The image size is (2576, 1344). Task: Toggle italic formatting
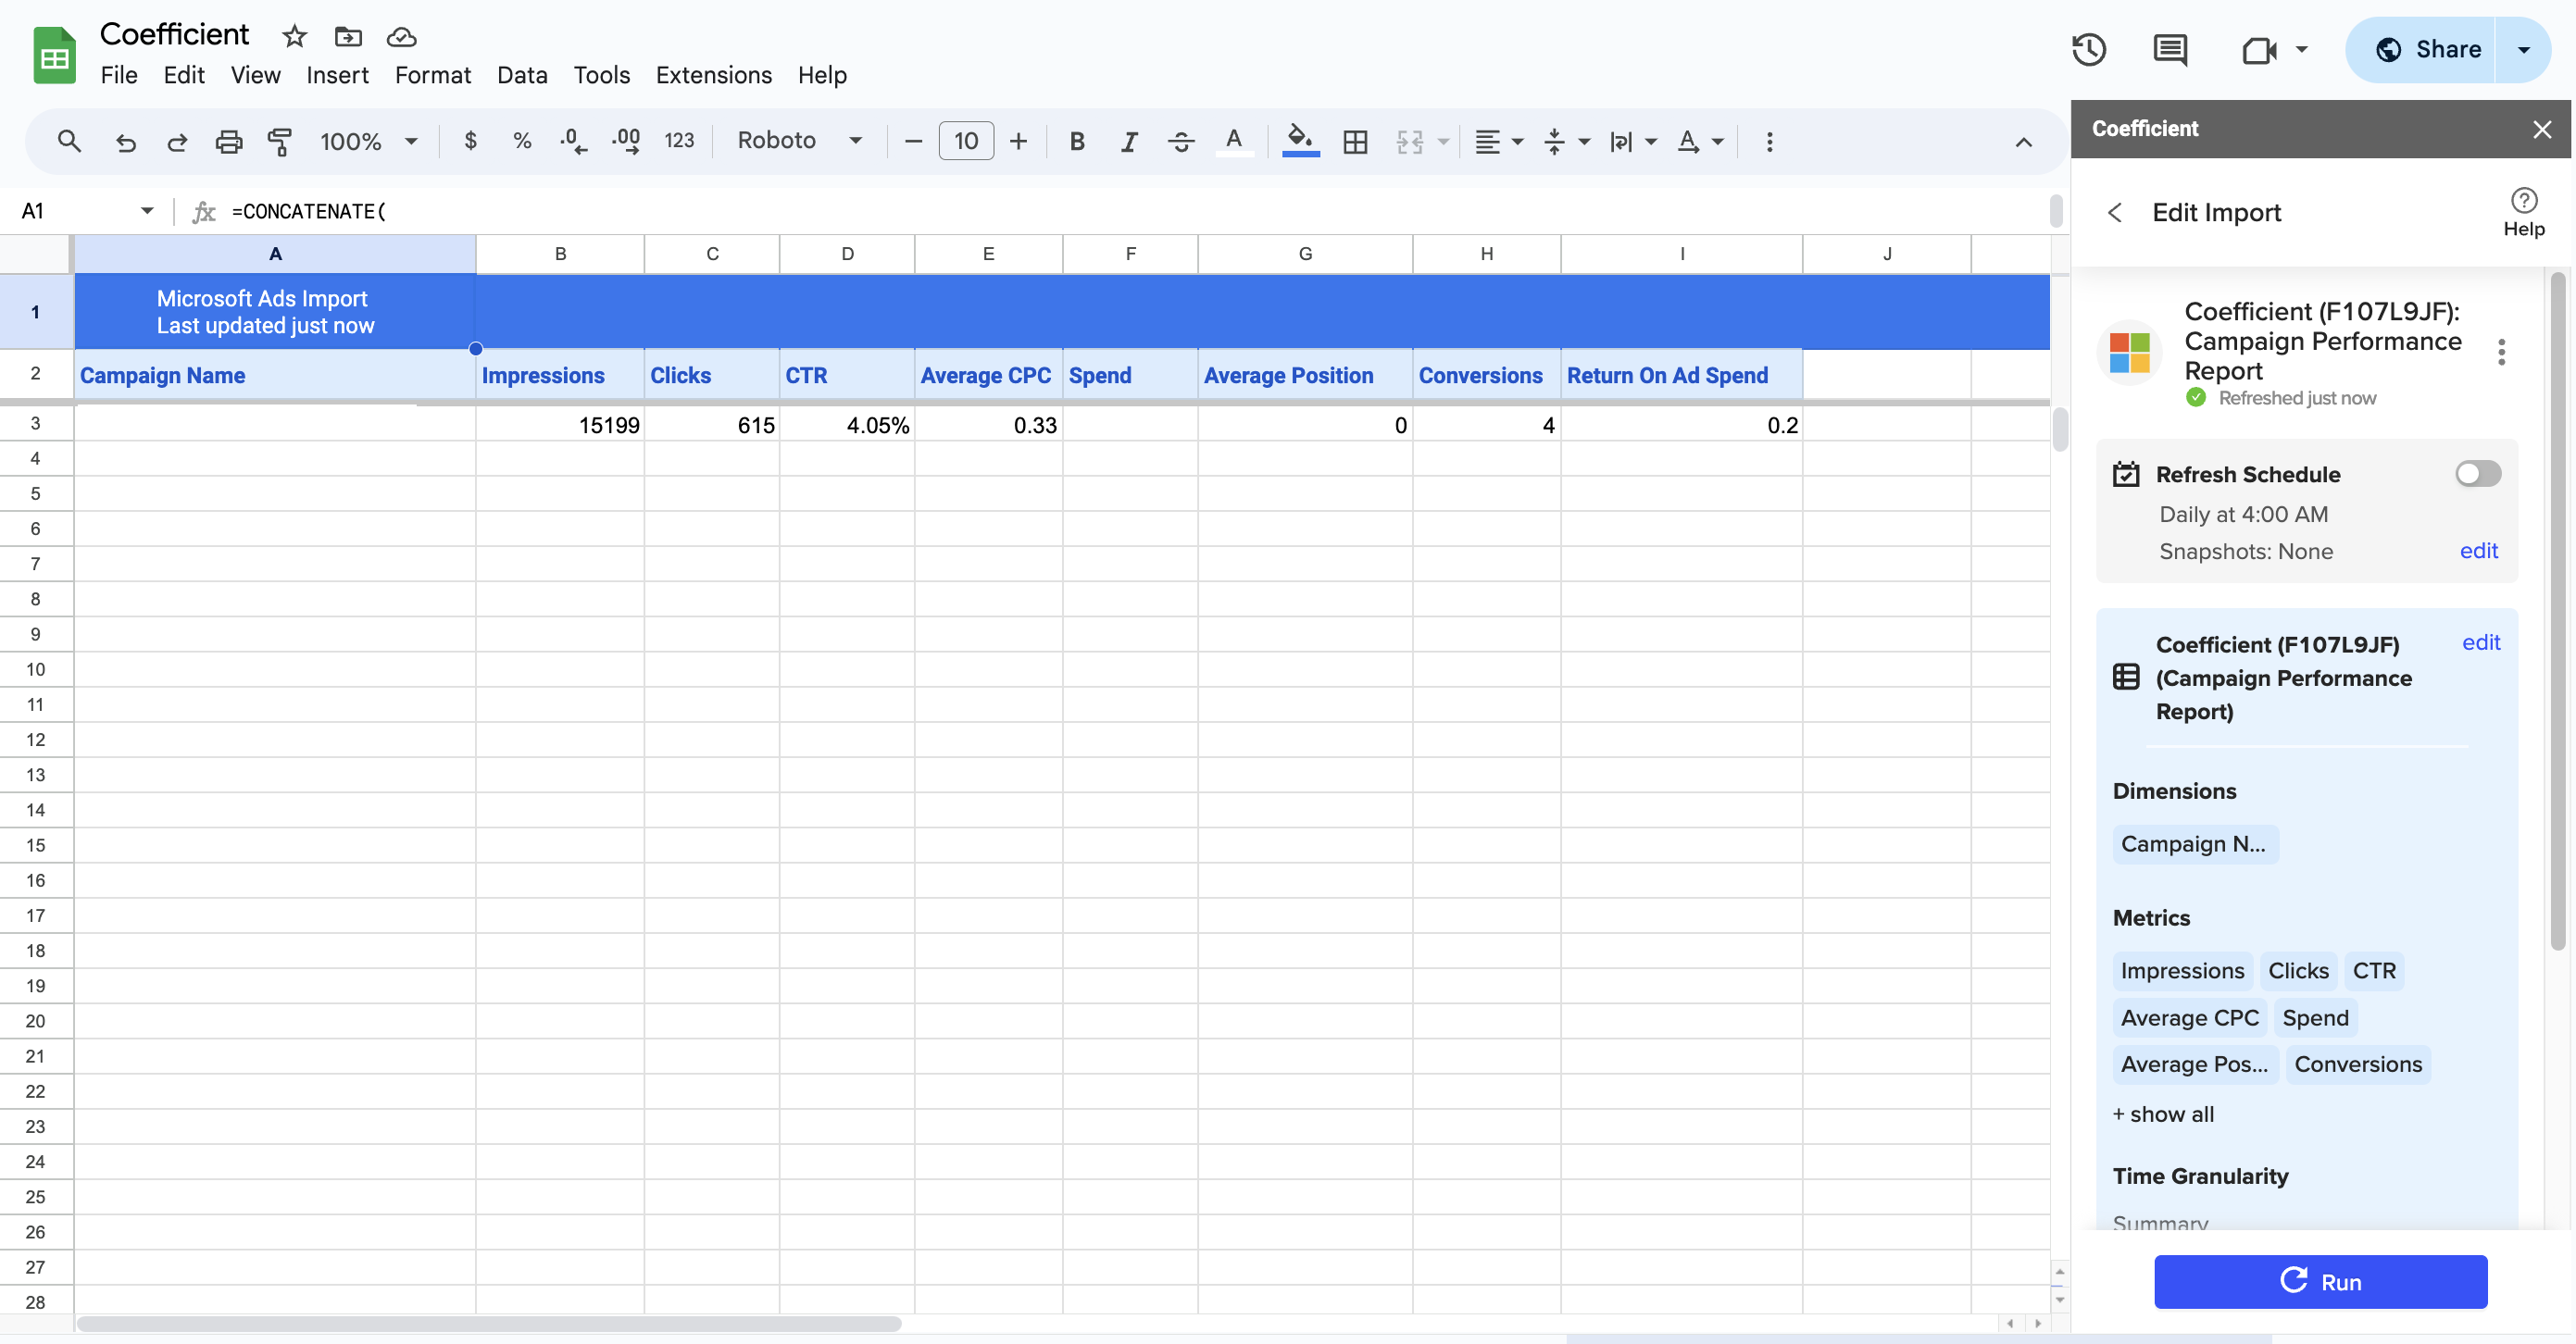pos(1129,141)
